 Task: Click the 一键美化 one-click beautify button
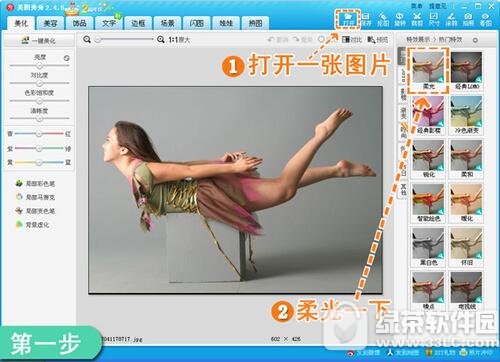[39, 41]
